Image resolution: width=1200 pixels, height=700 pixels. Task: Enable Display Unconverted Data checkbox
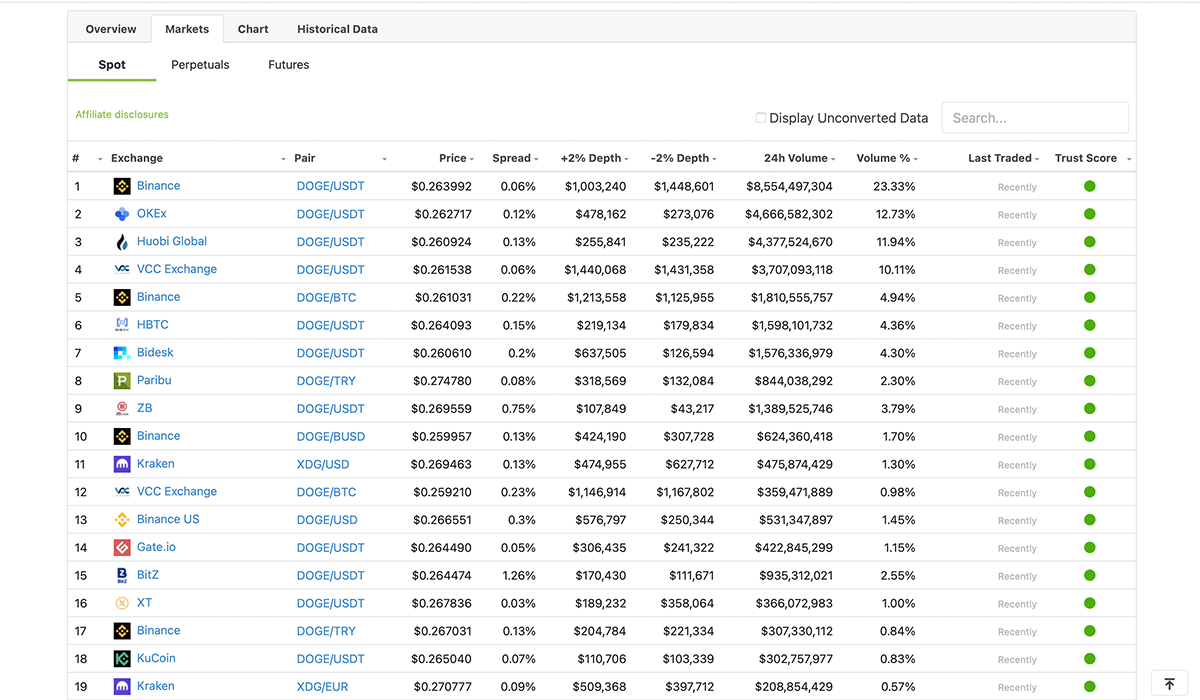(761, 118)
